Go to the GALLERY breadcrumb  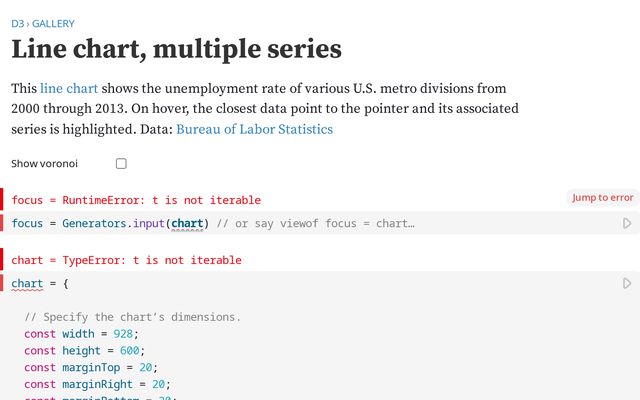[x=52, y=23]
